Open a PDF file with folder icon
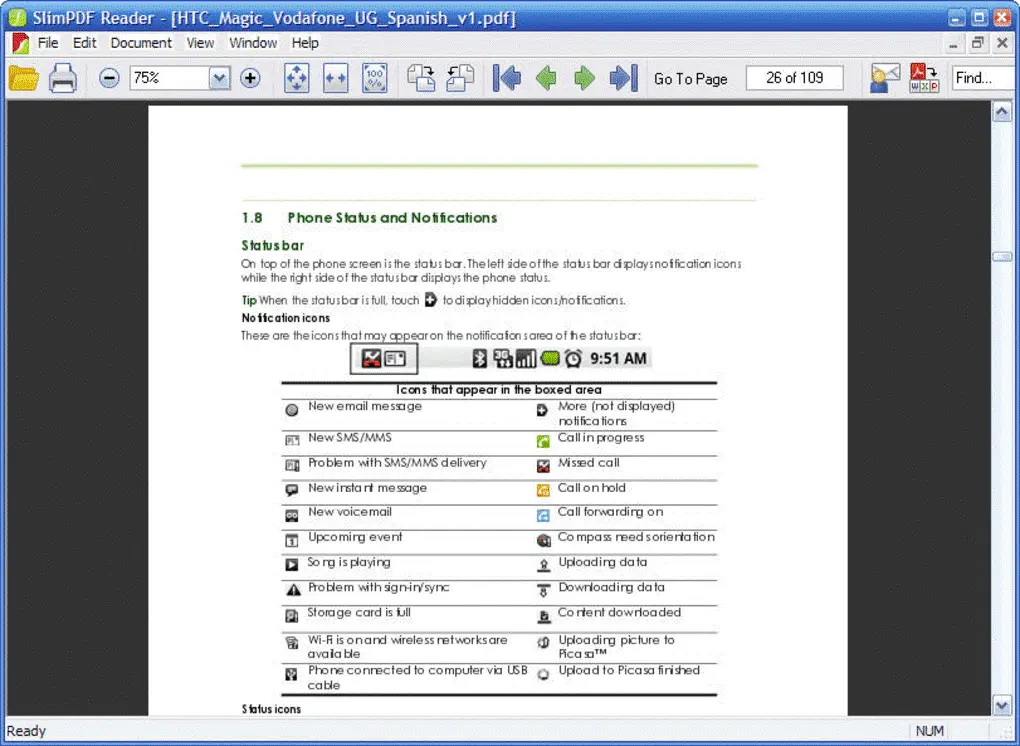Screen dimensions: 1020x746 tap(23, 78)
